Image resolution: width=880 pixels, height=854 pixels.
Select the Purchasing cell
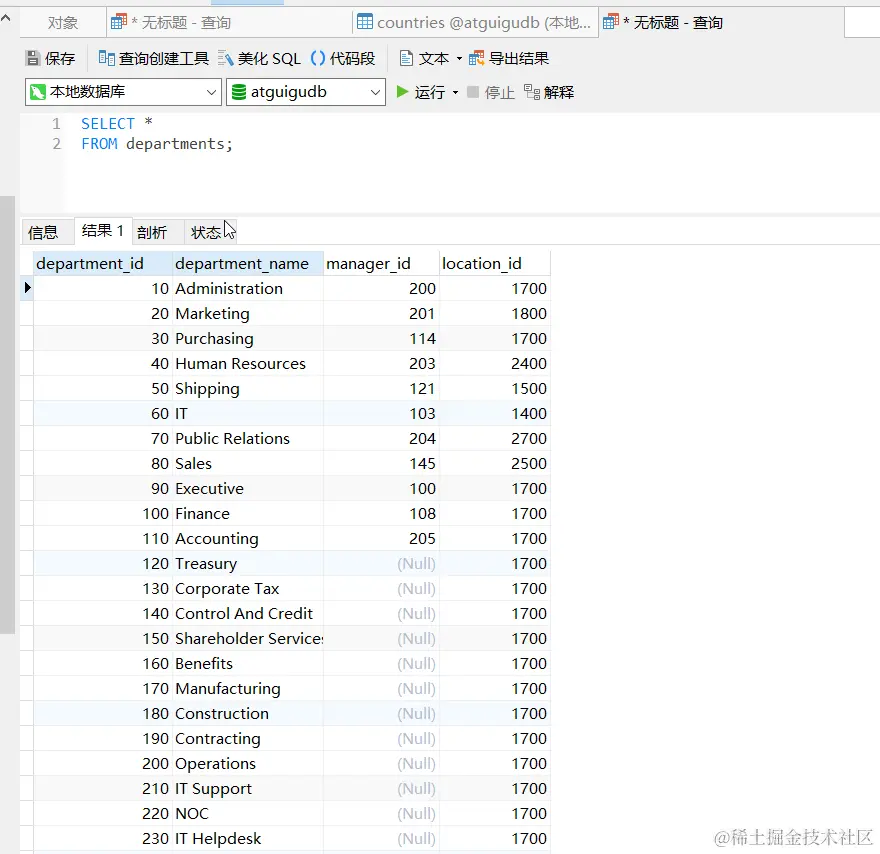(x=248, y=338)
